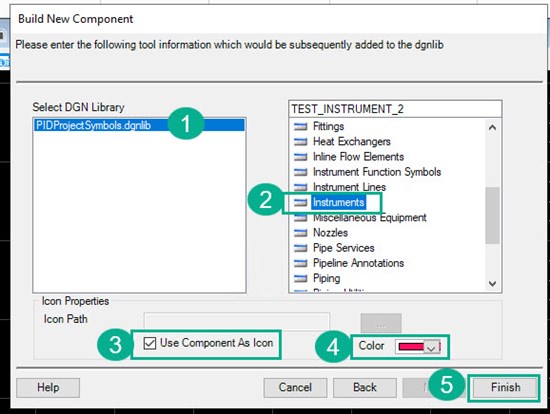Select Instrument Lines in the list
The width and height of the screenshot is (550, 414).
[349, 187]
